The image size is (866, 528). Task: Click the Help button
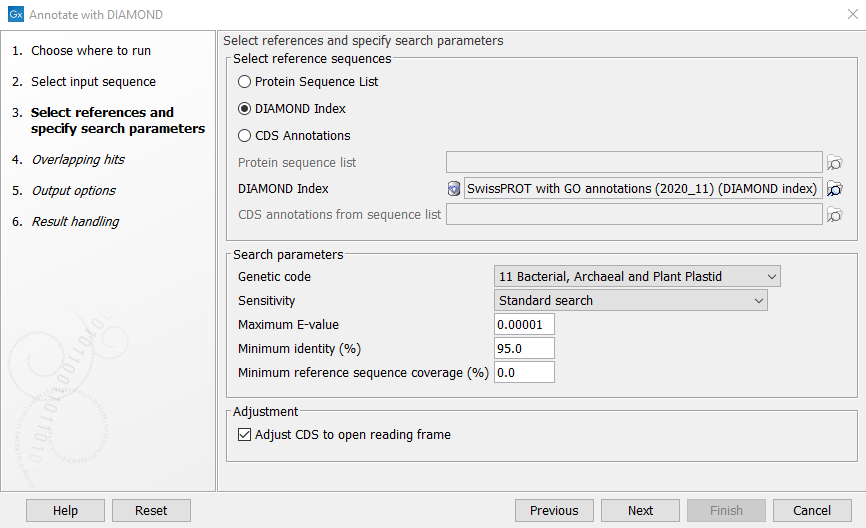tap(65, 511)
